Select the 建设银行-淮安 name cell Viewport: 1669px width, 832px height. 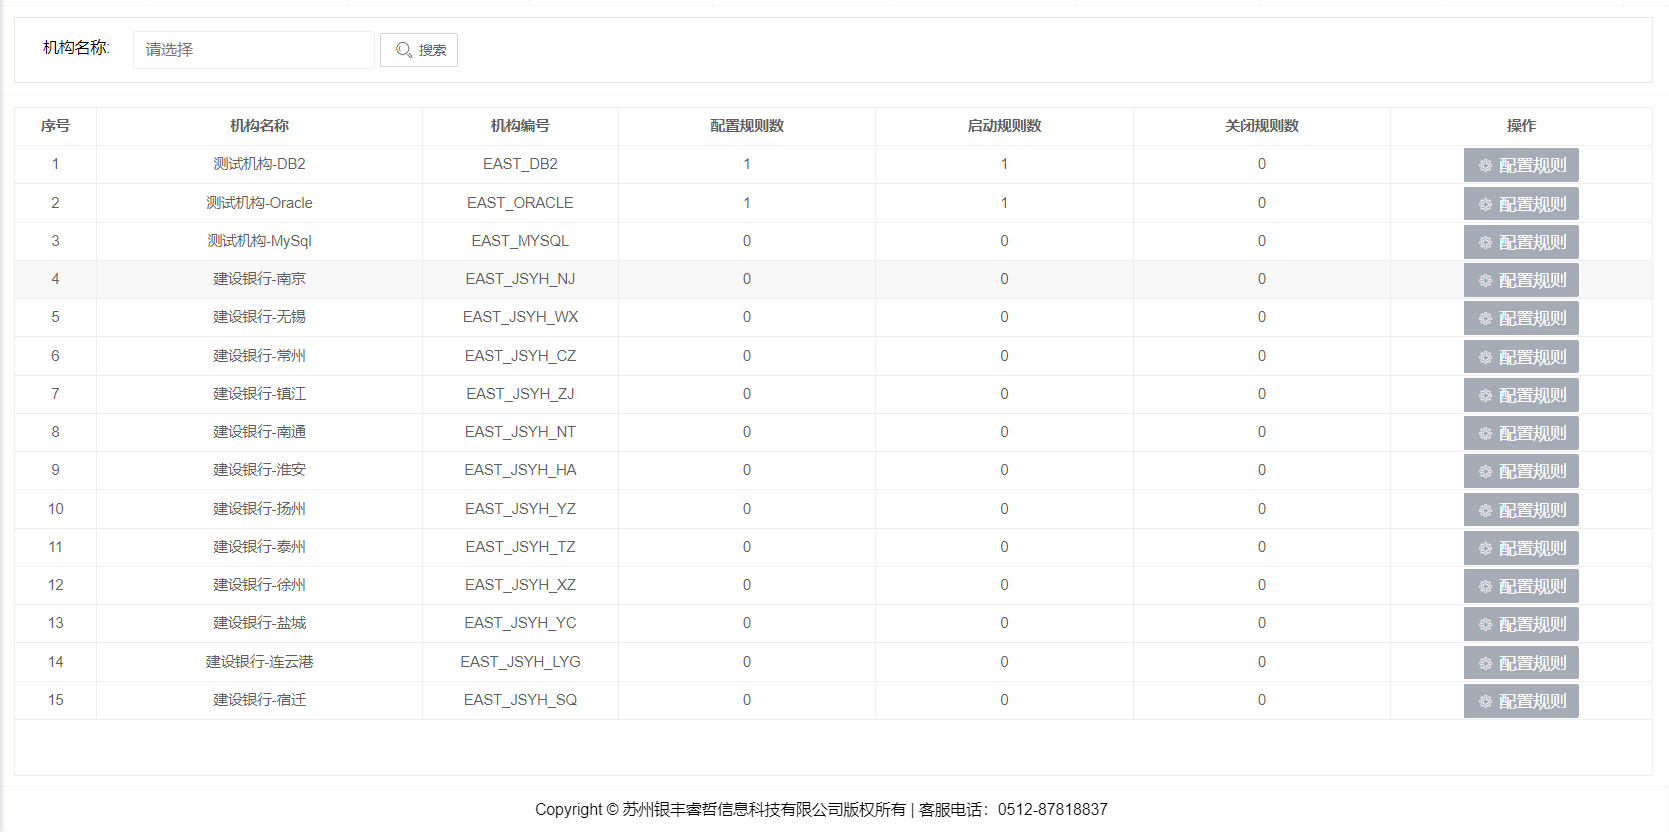pos(259,470)
